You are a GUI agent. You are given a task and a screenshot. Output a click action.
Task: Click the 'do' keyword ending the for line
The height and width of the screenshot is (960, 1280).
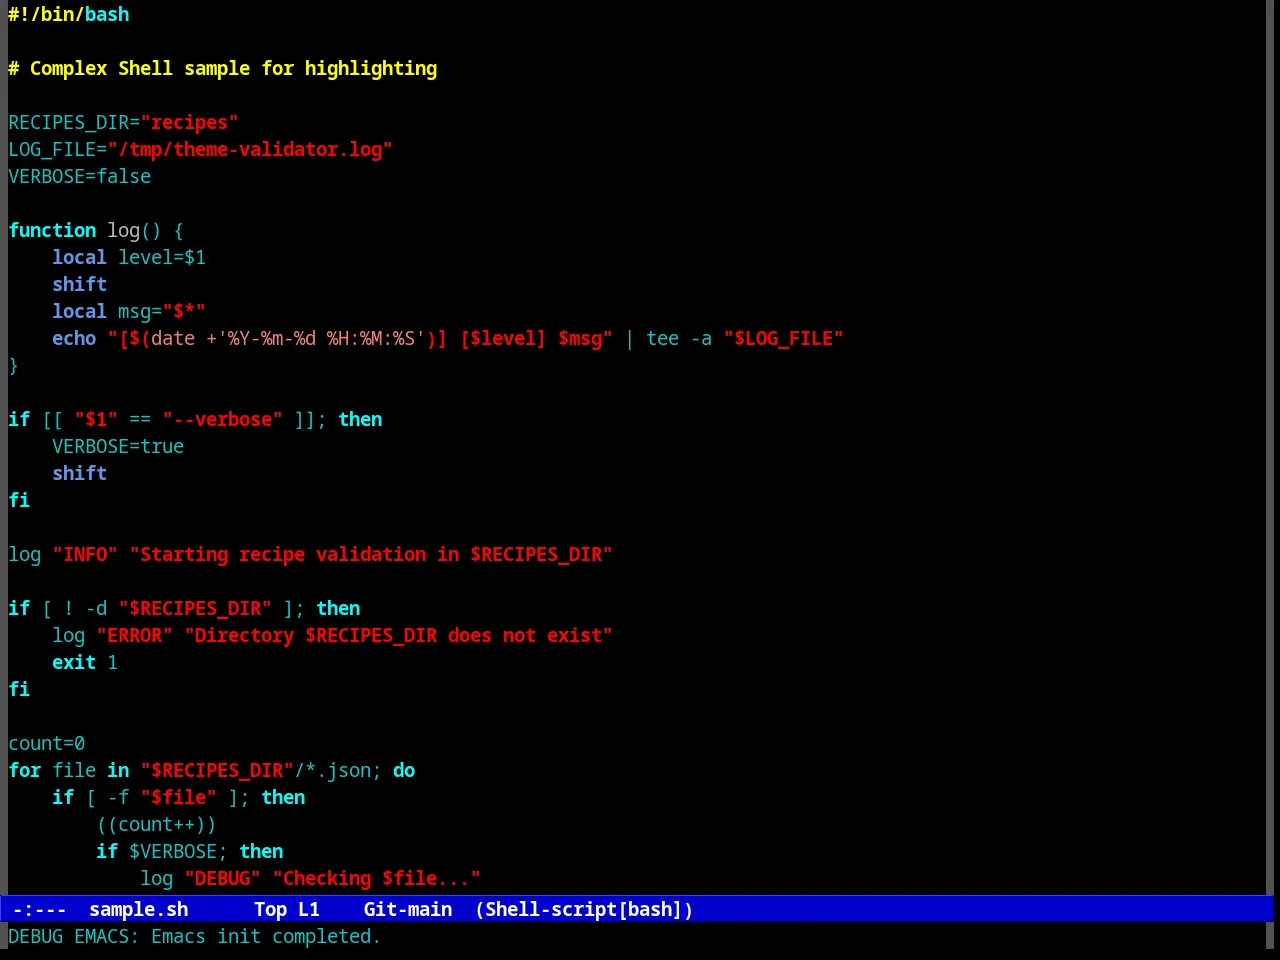pyautogui.click(x=404, y=770)
